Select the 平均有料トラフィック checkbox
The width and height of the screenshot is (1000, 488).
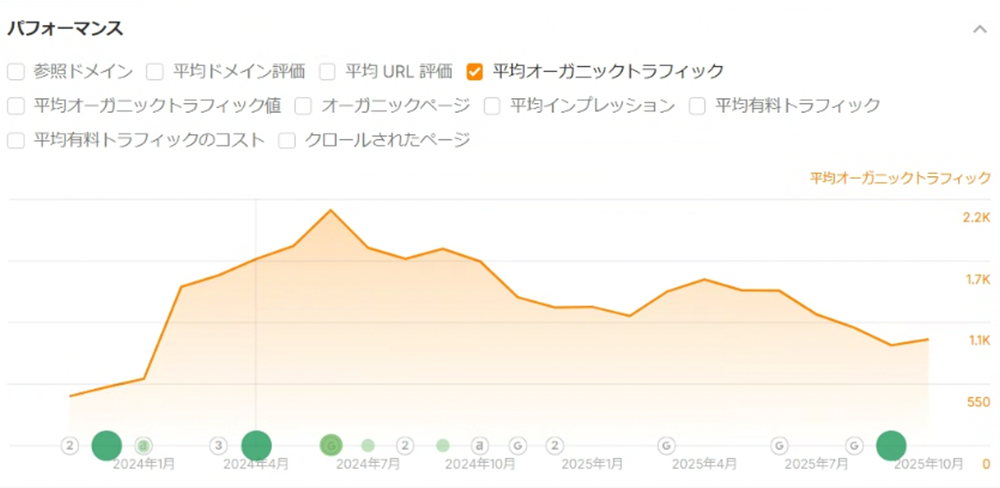698,105
